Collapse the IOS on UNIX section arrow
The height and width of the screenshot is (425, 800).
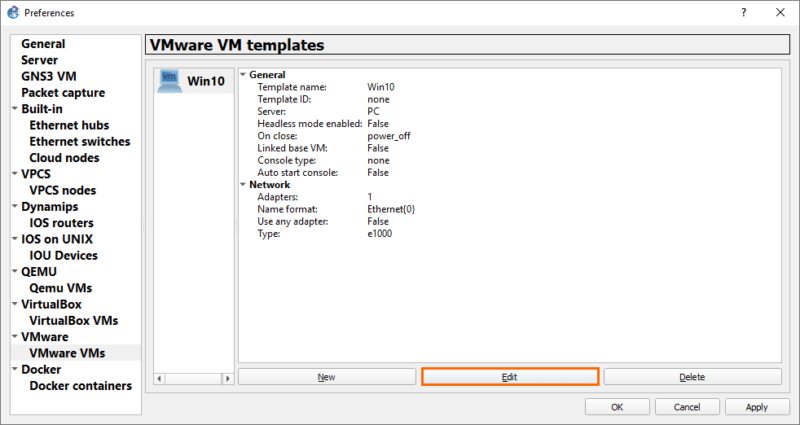coord(15,239)
